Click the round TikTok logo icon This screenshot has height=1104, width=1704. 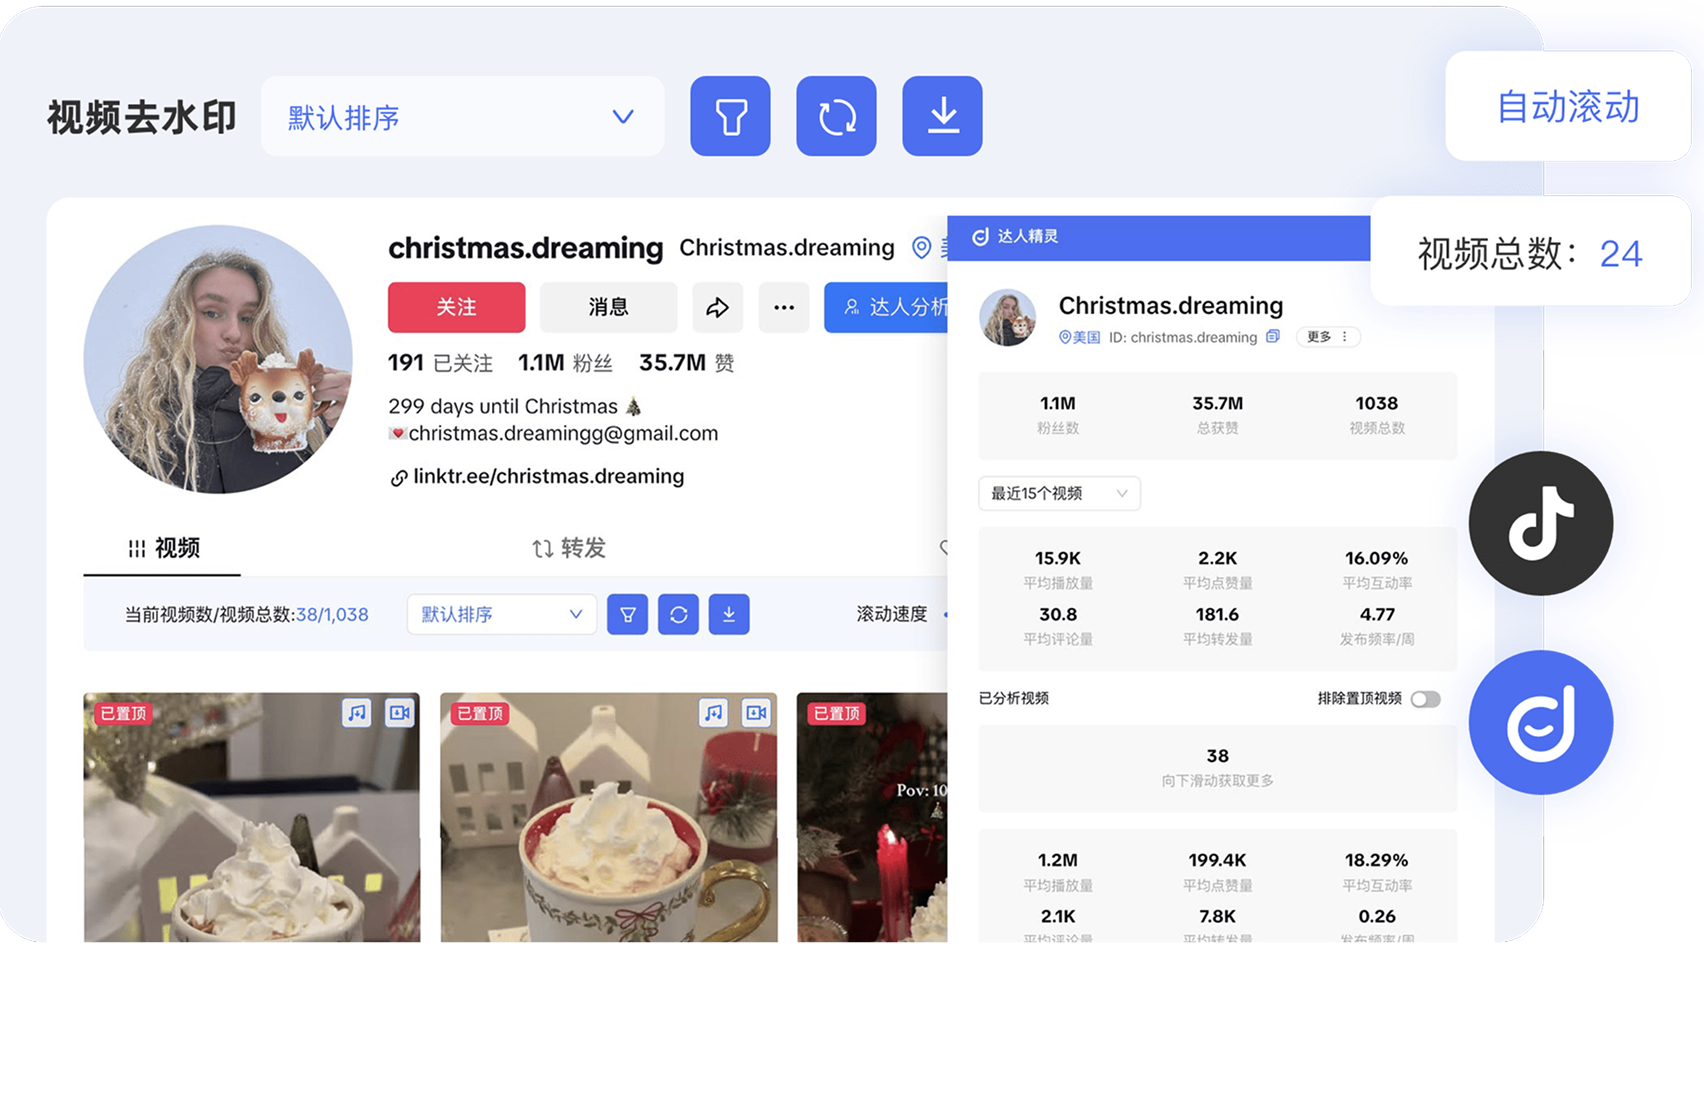tap(1540, 523)
